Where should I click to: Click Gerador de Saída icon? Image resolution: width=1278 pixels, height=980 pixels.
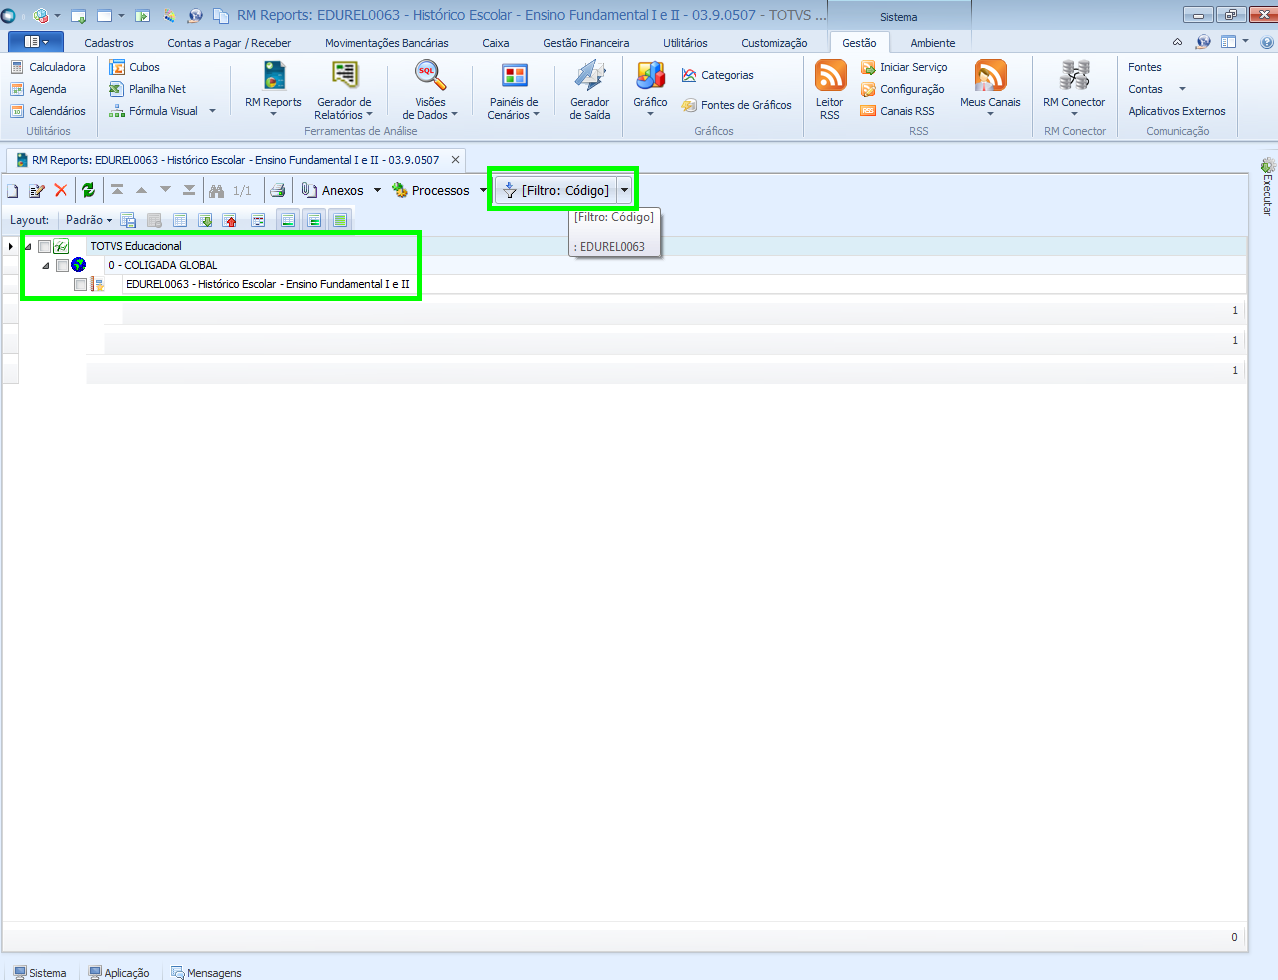pos(590,89)
